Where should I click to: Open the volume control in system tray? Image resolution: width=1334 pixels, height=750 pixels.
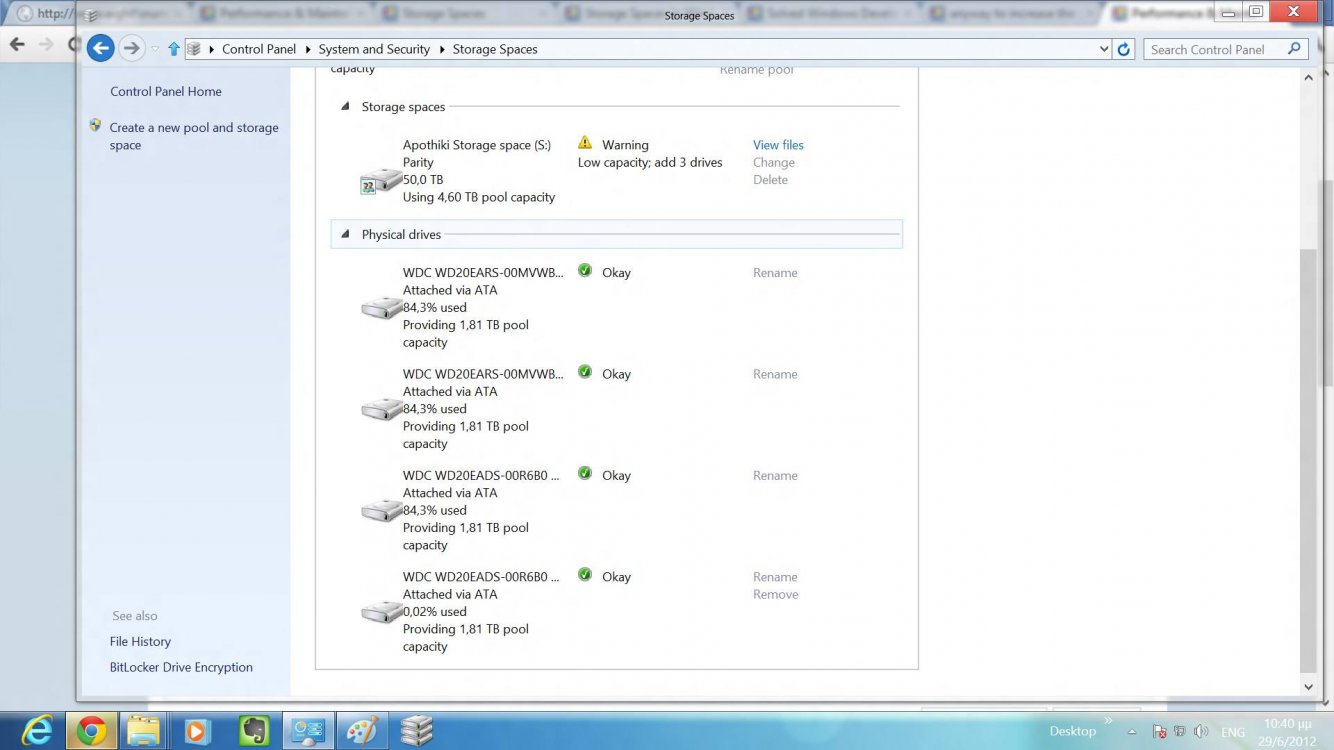pyautogui.click(x=1201, y=732)
